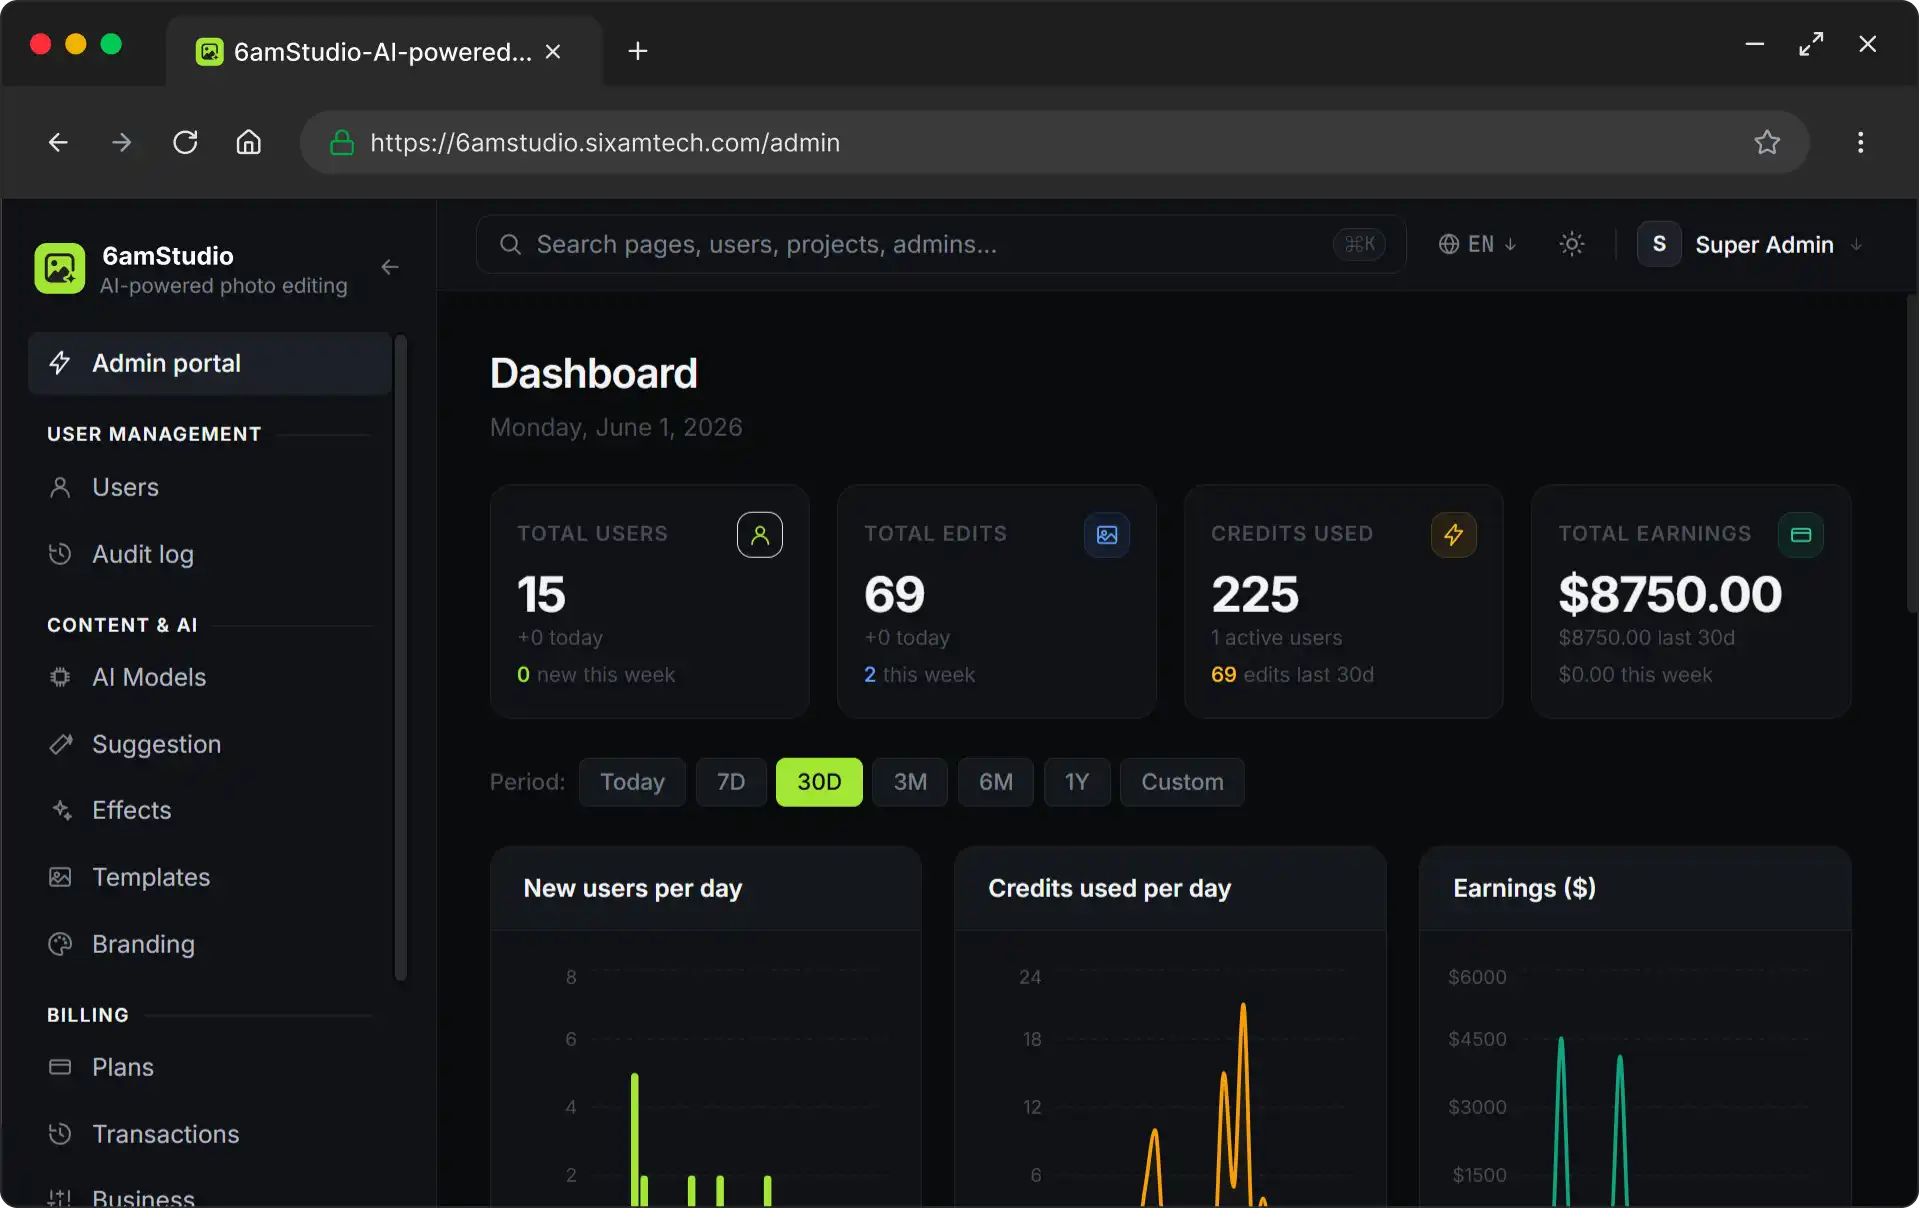Navigate to AI Models
This screenshot has height=1208, width=1919.
point(210,677)
